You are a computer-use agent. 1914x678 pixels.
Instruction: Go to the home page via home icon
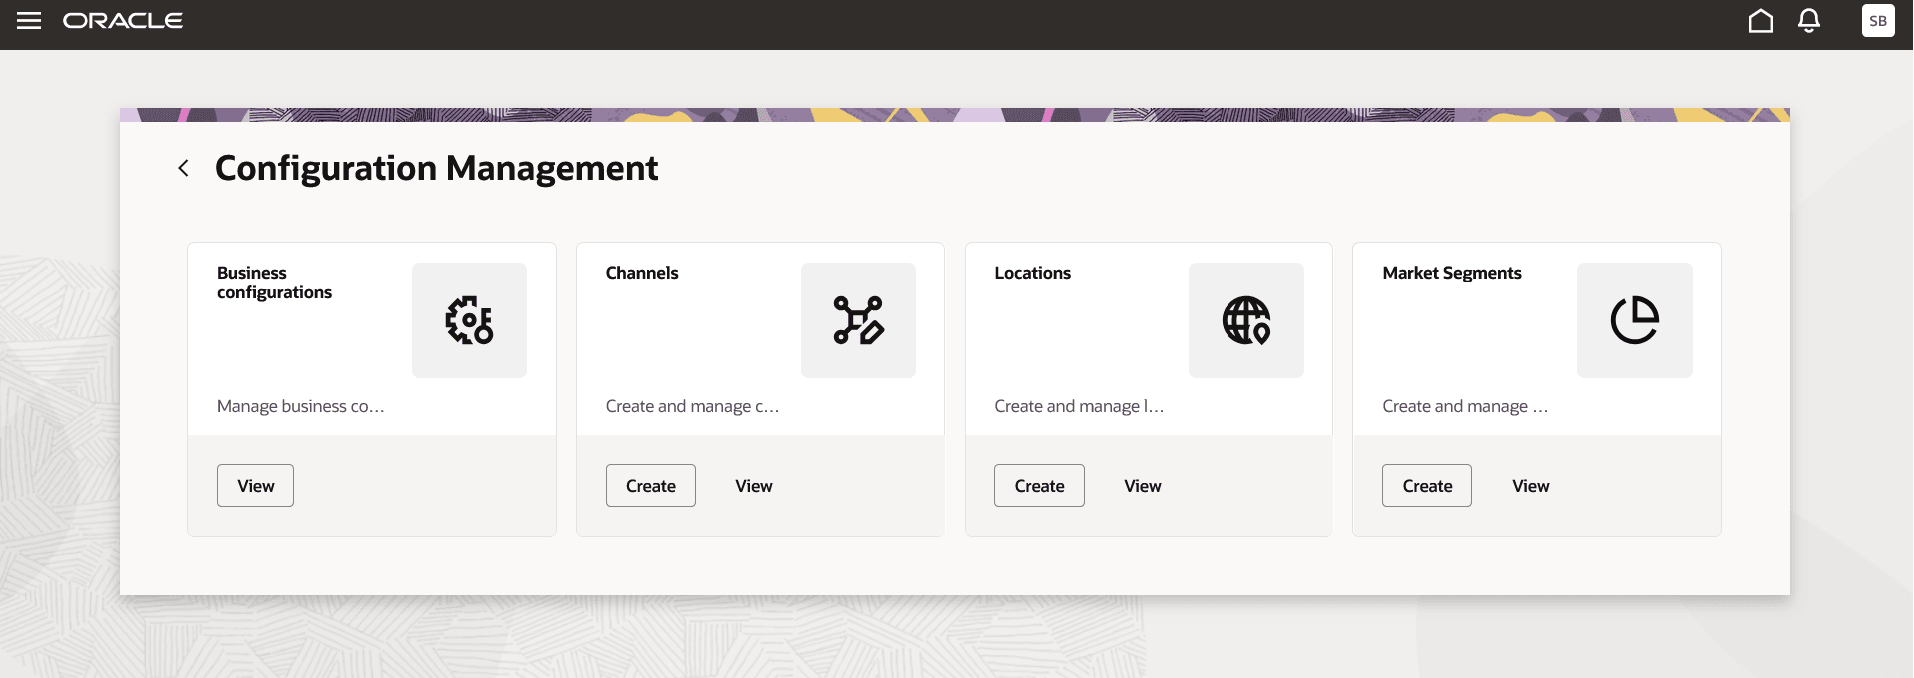(x=1760, y=20)
